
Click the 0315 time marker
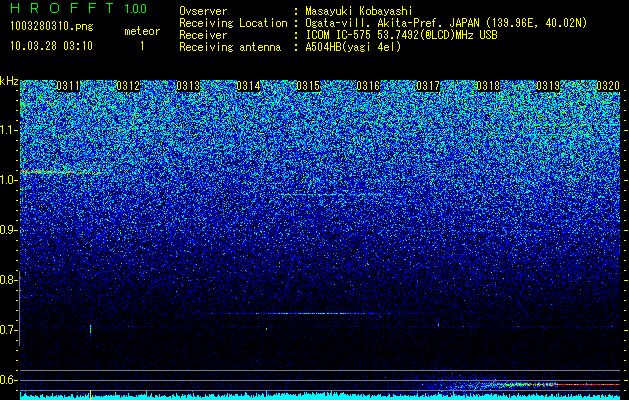coord(308,86)
